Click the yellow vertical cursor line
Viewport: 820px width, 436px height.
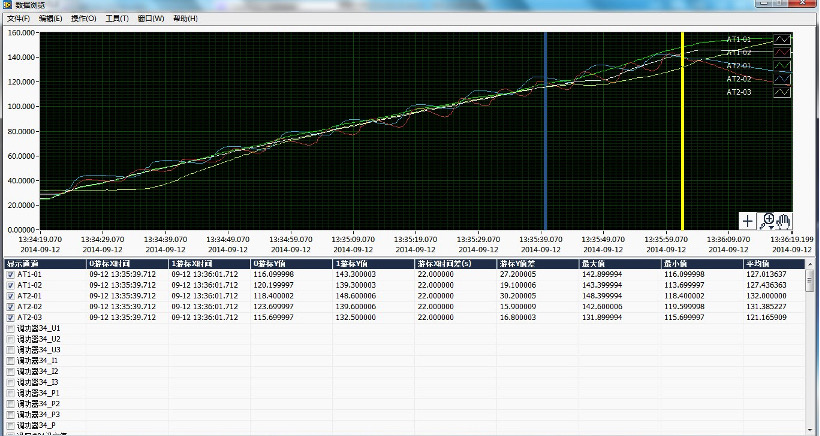(682, 130)
